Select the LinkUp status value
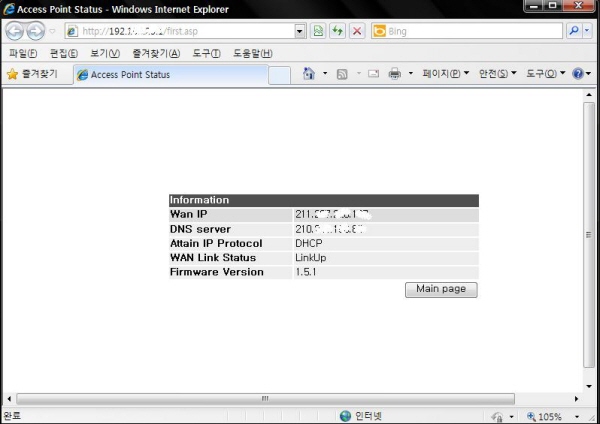Image resolution: width=600 pixels, height=424 pixels. [x=311, y=258]
